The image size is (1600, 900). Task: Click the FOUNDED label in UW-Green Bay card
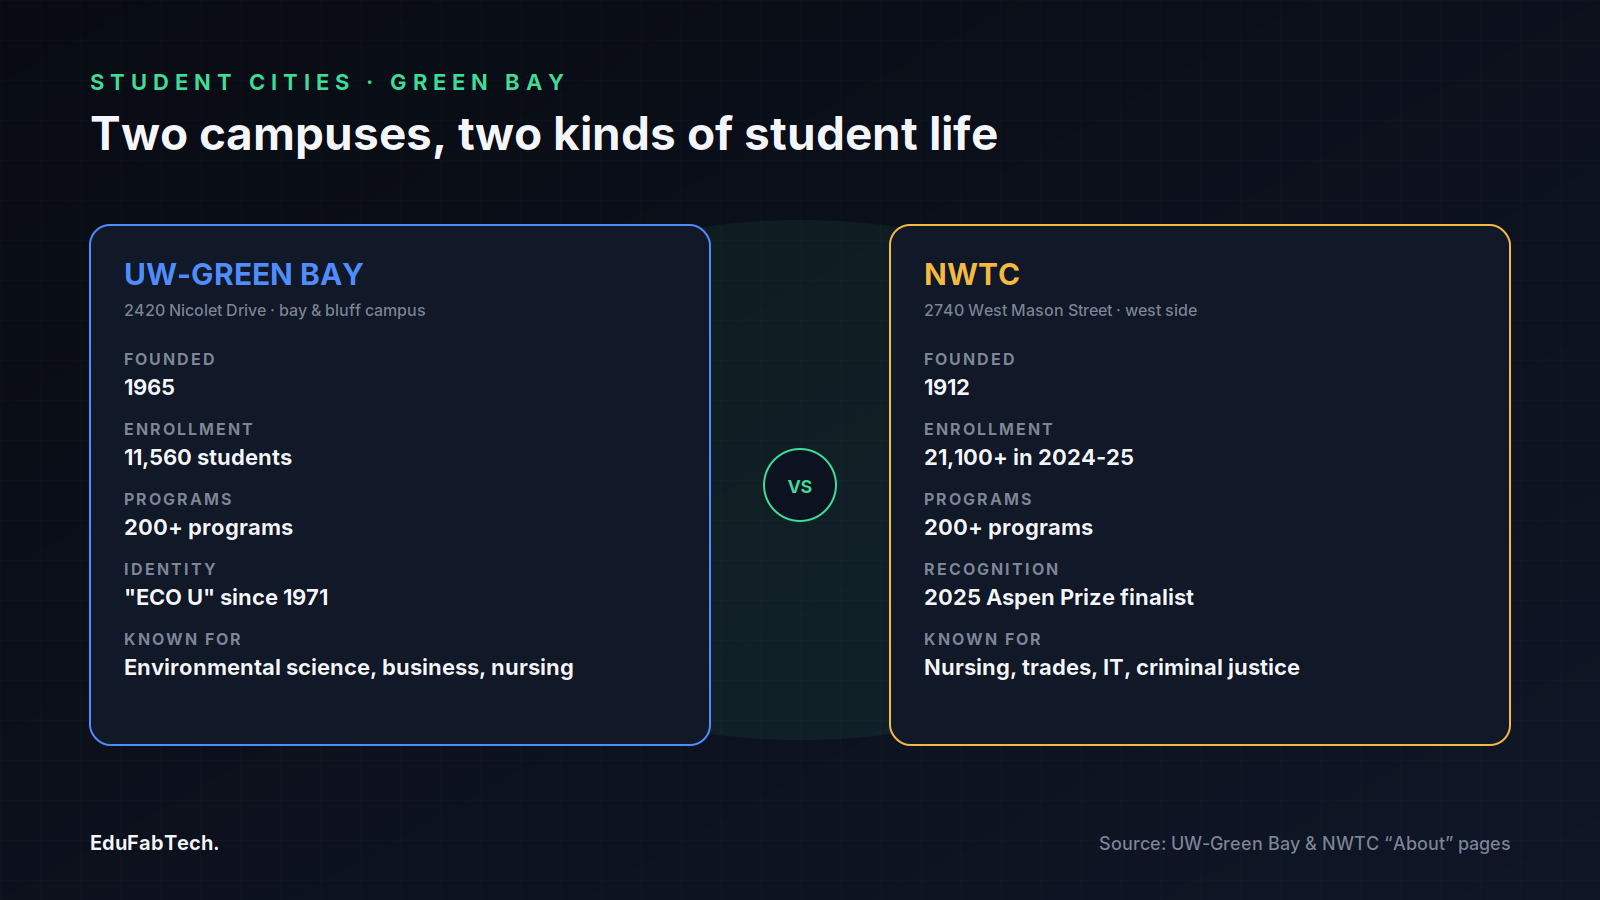[x=170, y=359]
